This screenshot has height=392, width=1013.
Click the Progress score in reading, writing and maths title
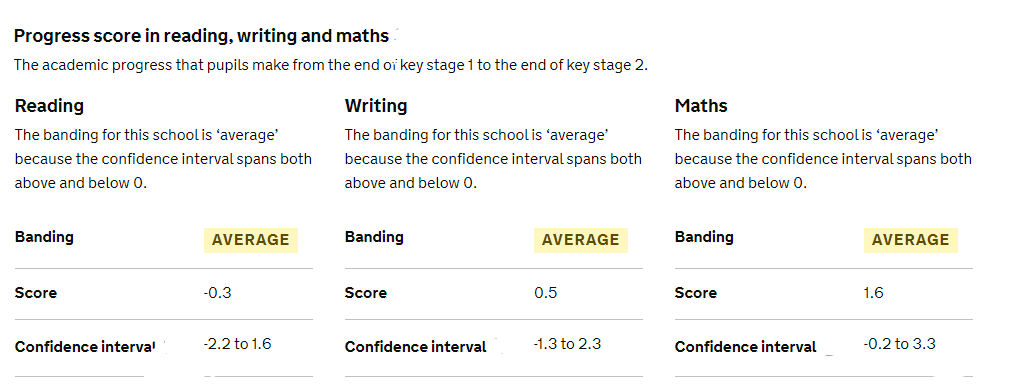click(201, 36)
